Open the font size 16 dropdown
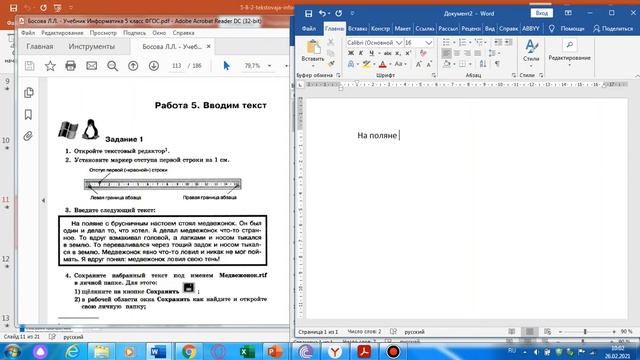The width and height of the screenshot is (640, 360). pyautogui.click(x=429, y=42)
